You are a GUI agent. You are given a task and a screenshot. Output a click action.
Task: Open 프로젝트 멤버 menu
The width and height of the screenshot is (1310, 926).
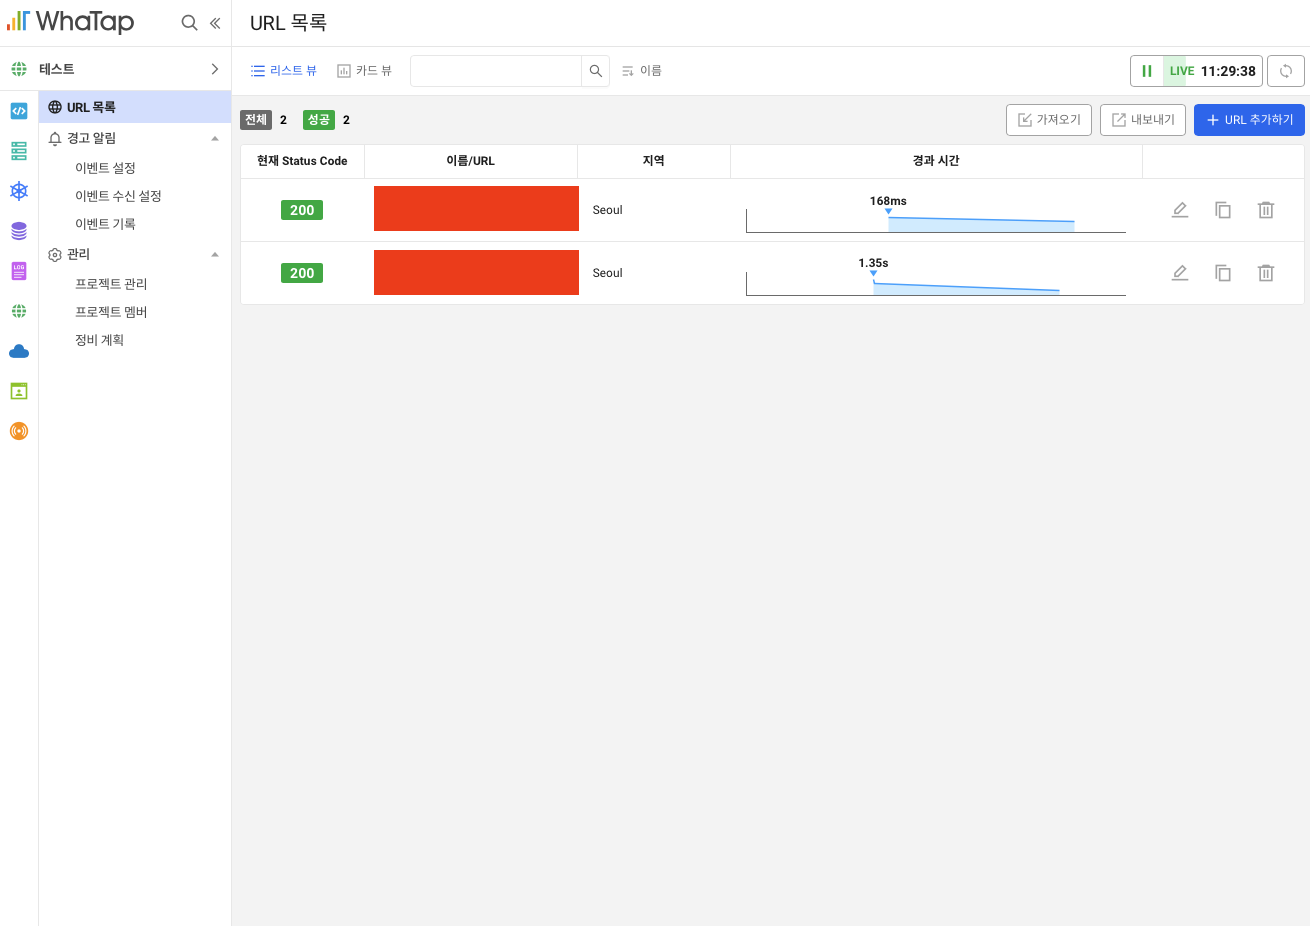(x=111, y=312)
